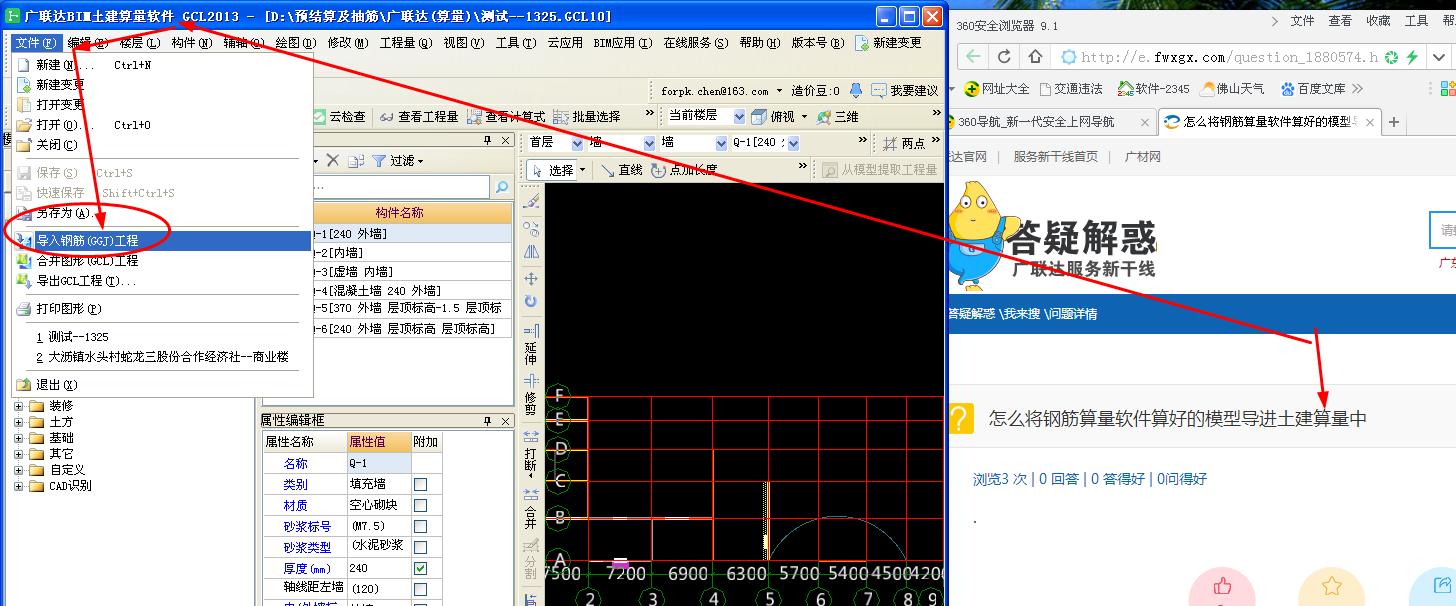Image resolution: width=1456 pixels, height=606 pixels.
Task: Click the move tool in the vertical toolbar
Action: point(531,278)
